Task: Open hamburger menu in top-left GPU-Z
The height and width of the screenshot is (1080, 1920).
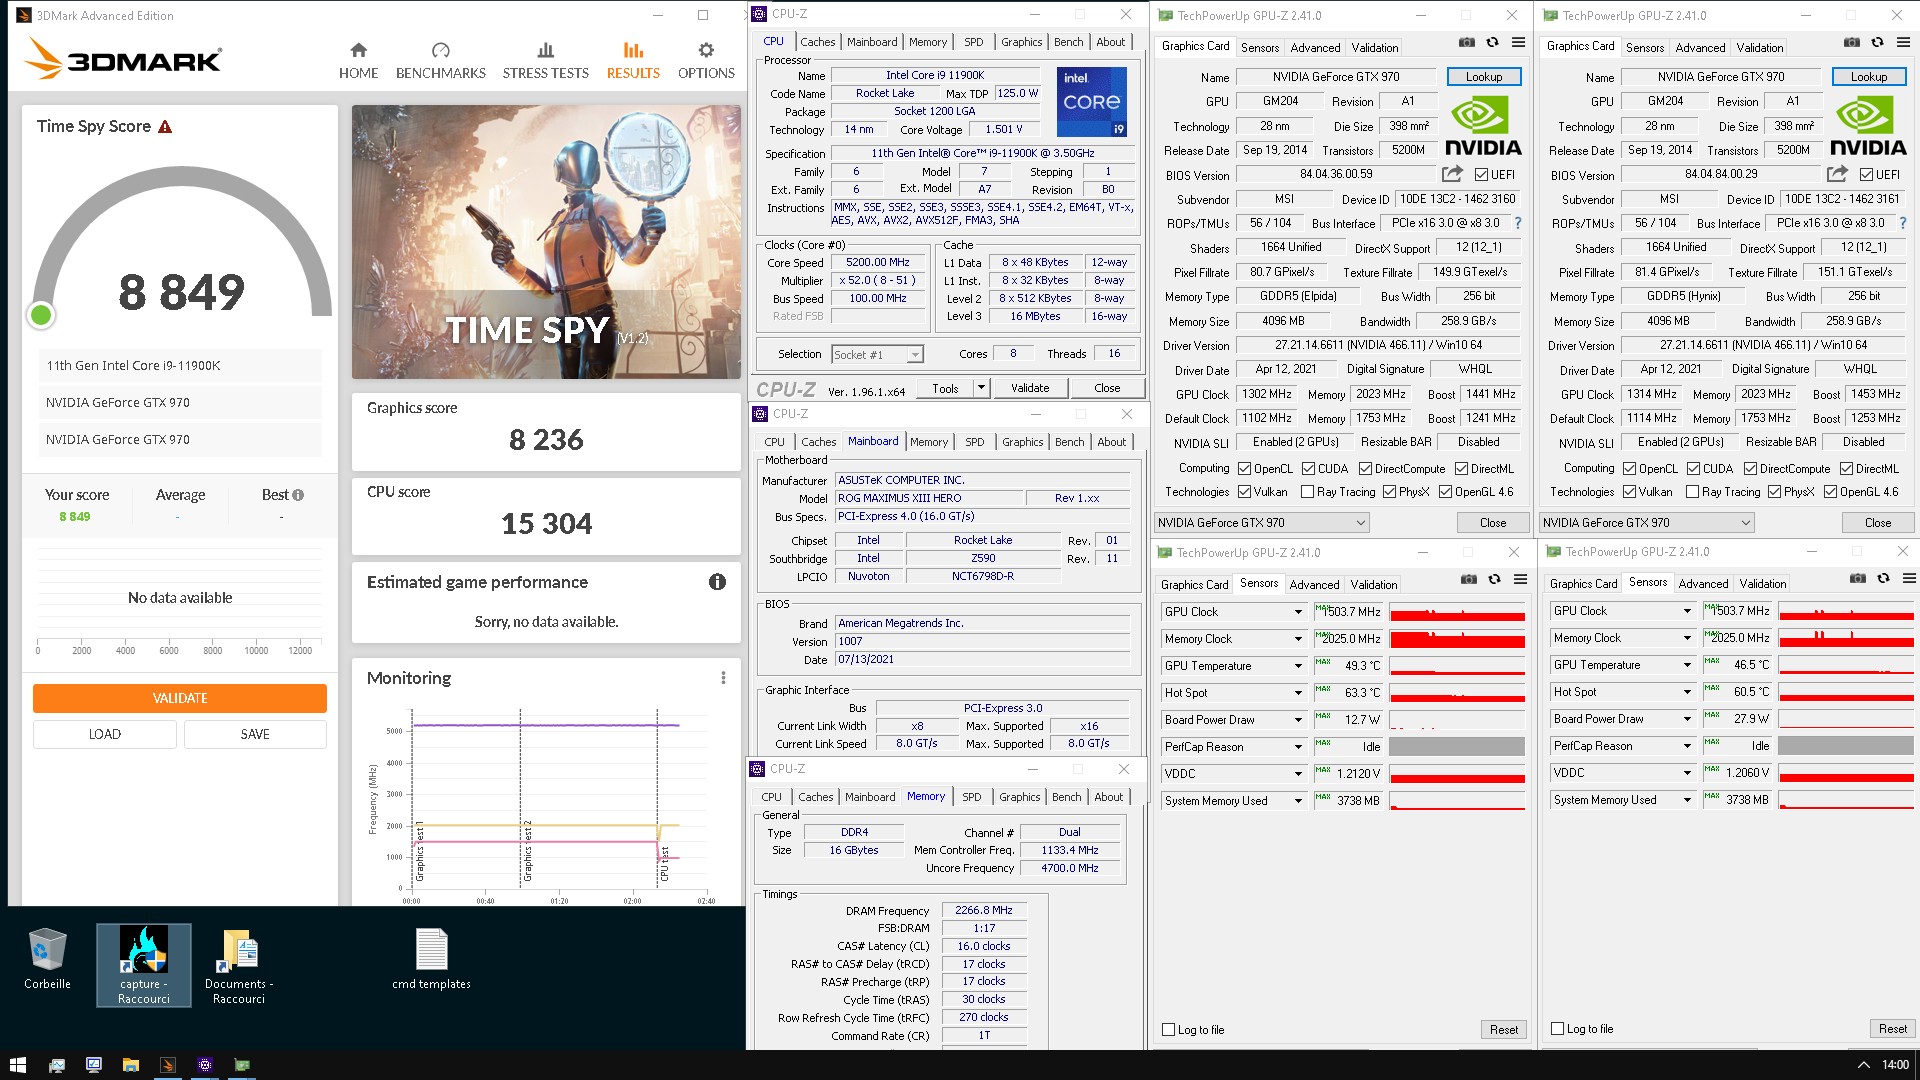Action: pyautogui.click(x=1518, y=43)
